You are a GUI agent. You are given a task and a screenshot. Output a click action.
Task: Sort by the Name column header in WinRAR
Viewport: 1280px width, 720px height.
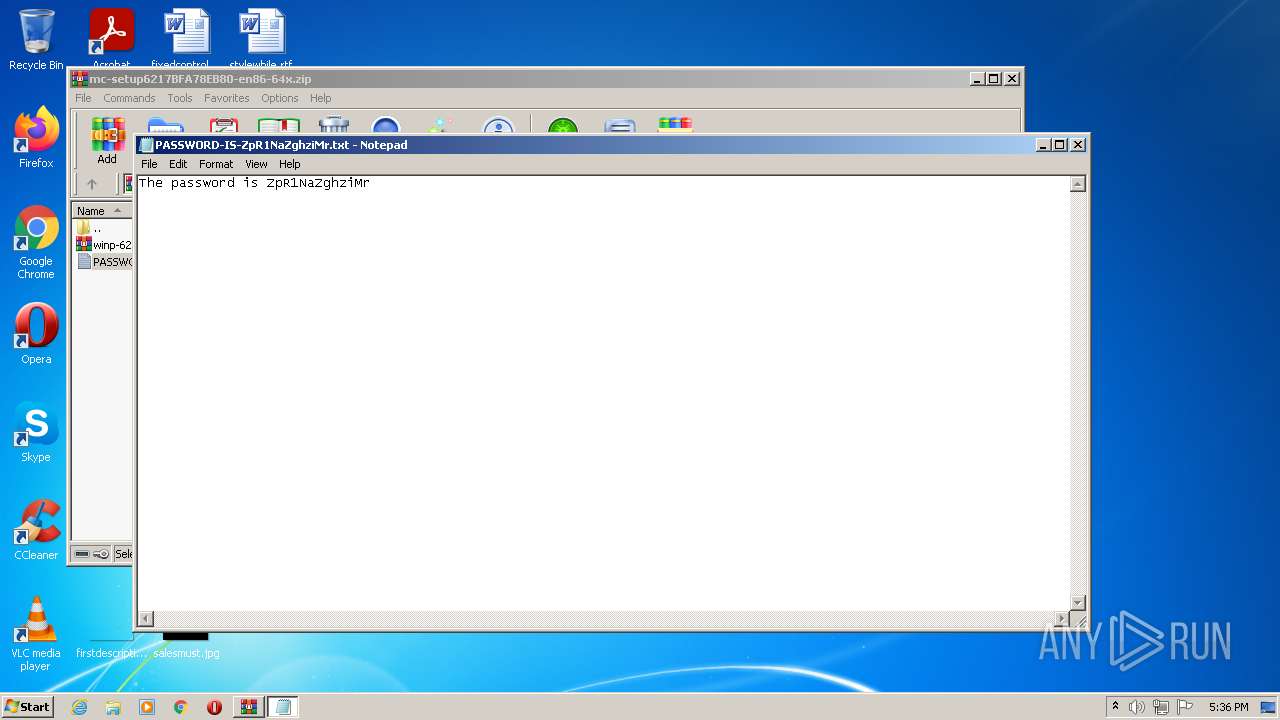coord(102,211)
